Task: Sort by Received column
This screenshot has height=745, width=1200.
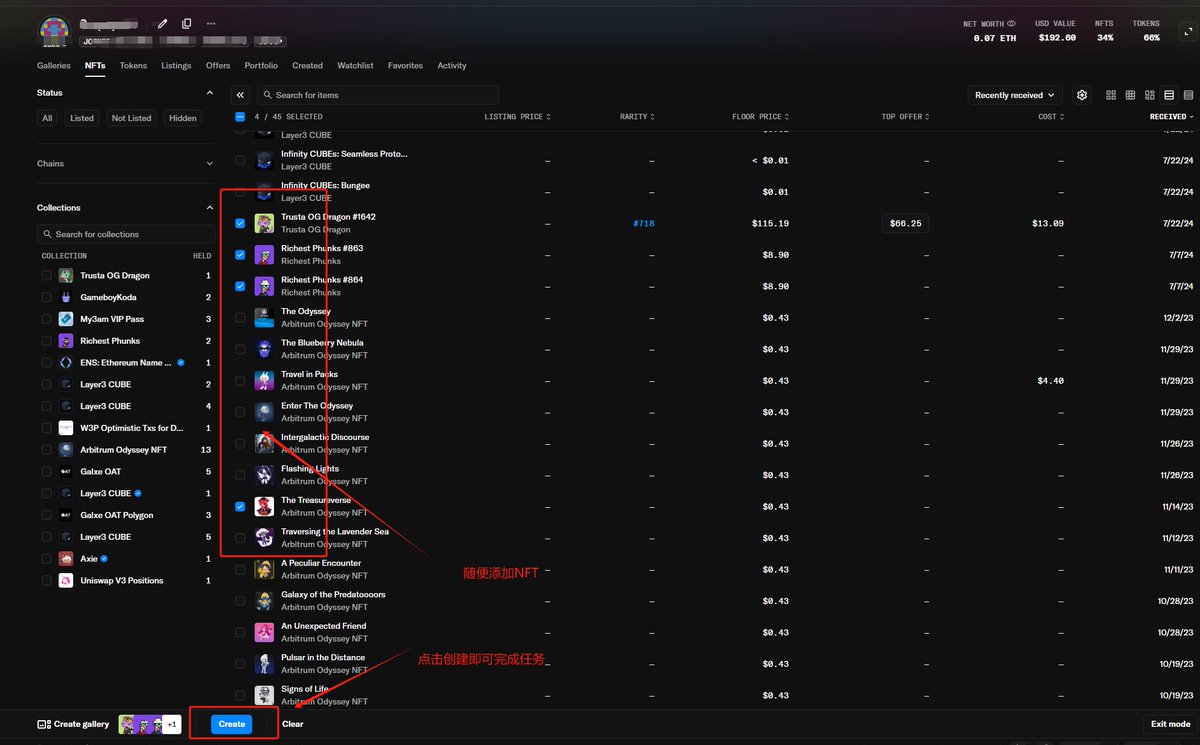Action: point(1171,117)
